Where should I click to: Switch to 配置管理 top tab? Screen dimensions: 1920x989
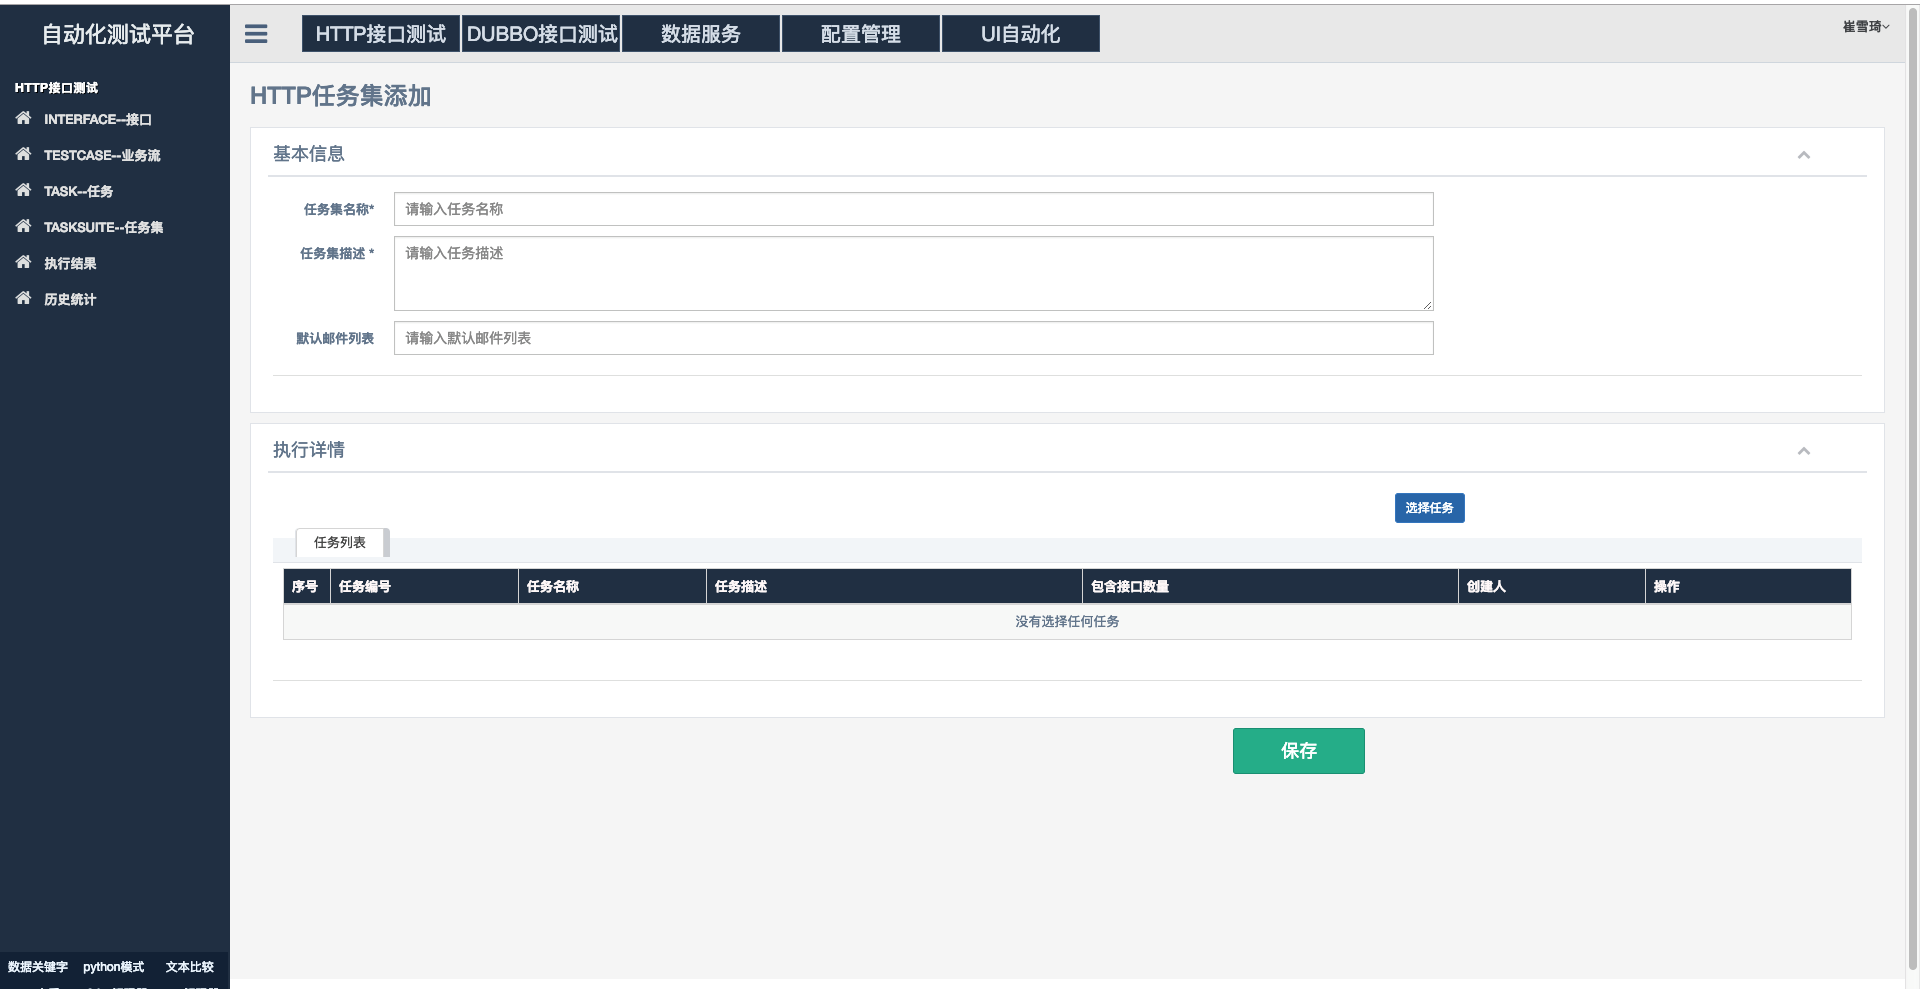coord(861,33)
